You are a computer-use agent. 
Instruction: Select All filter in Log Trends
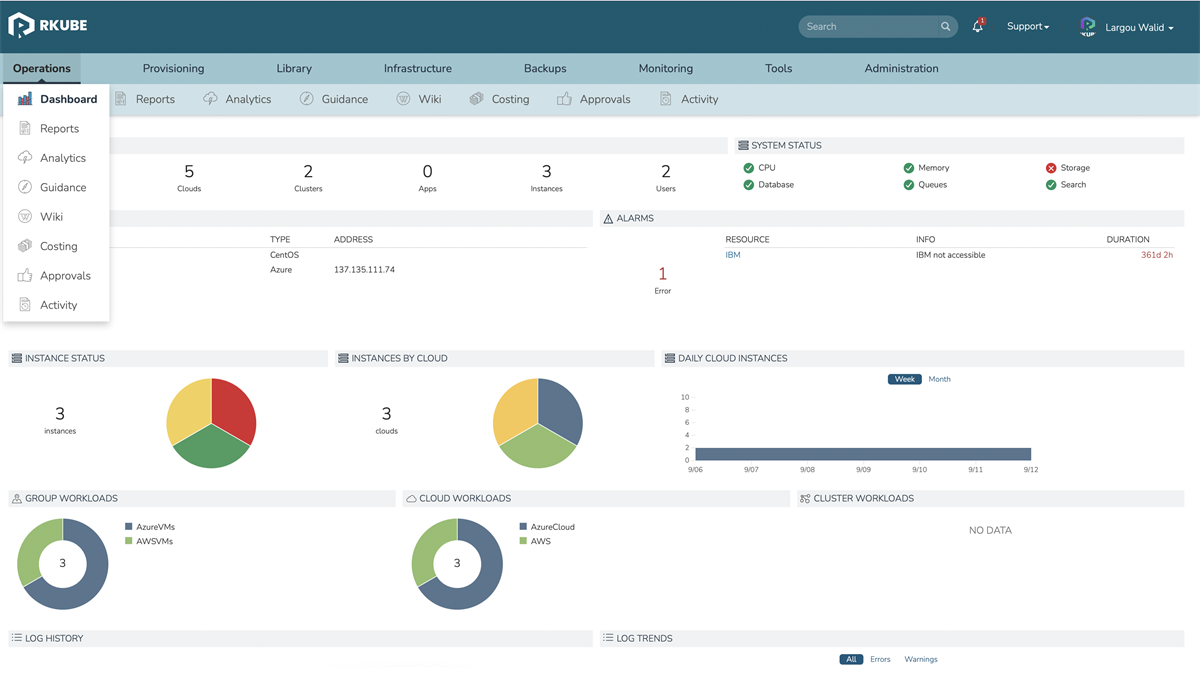[x=851, y=659]
